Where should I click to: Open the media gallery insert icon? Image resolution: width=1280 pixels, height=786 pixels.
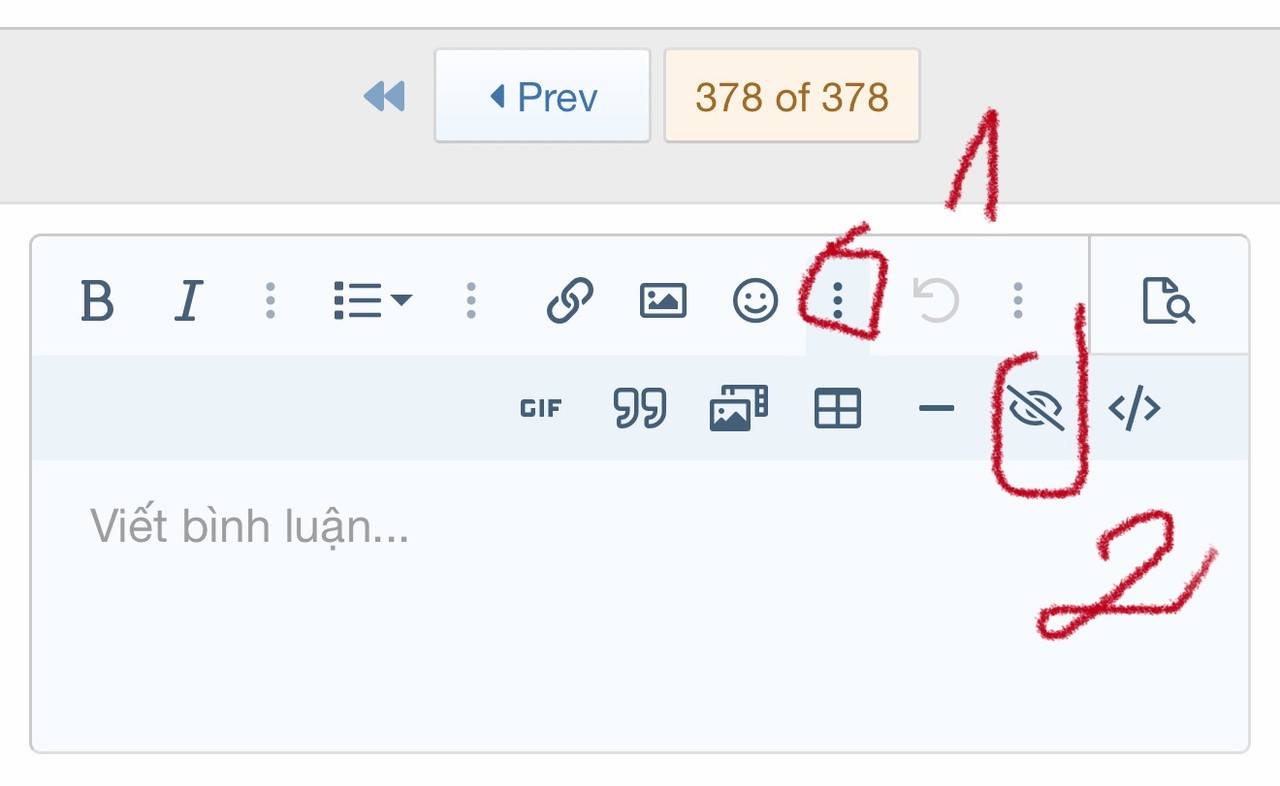click(x=738, y=408)
